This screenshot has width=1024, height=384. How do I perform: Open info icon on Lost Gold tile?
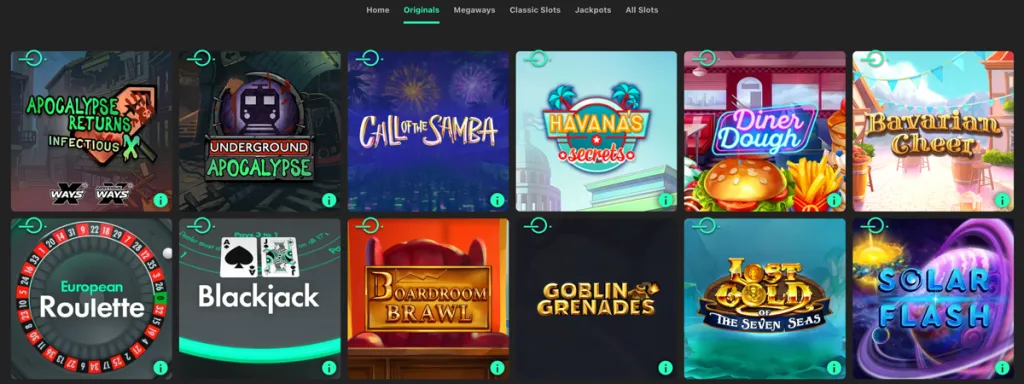(x=834, y=368)
